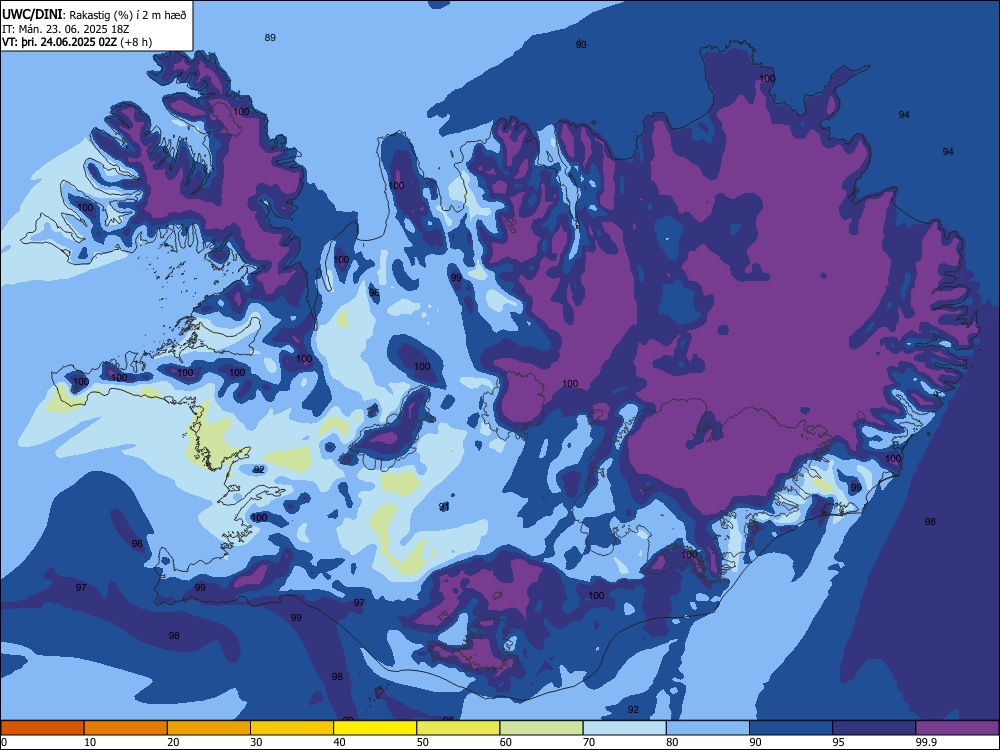Pick the 20–30 amber legend swatch
1000x750 pixels.
point(209,728)
